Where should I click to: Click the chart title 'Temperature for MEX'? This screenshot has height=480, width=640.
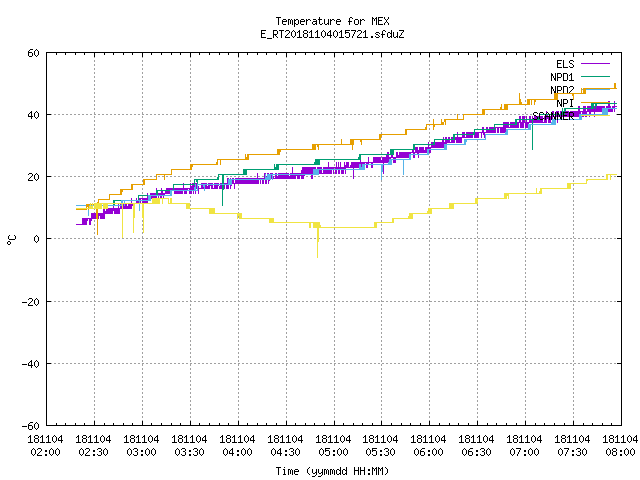[x=332, y=21]
